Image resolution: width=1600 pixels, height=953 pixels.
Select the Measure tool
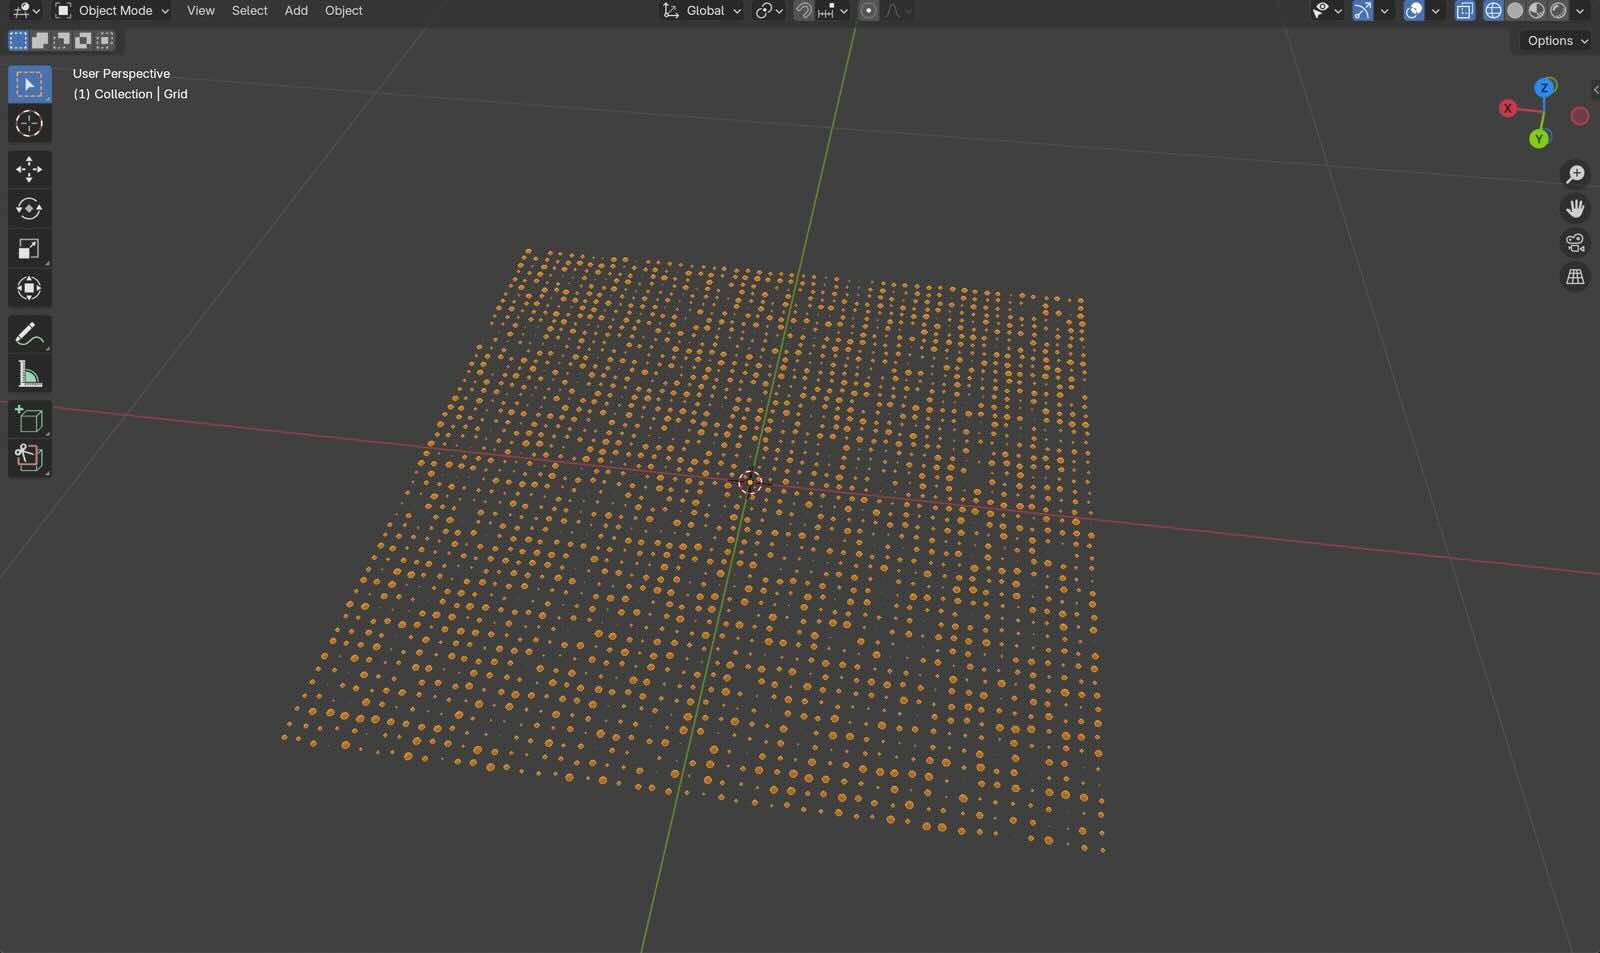click(x=29, y=375)
